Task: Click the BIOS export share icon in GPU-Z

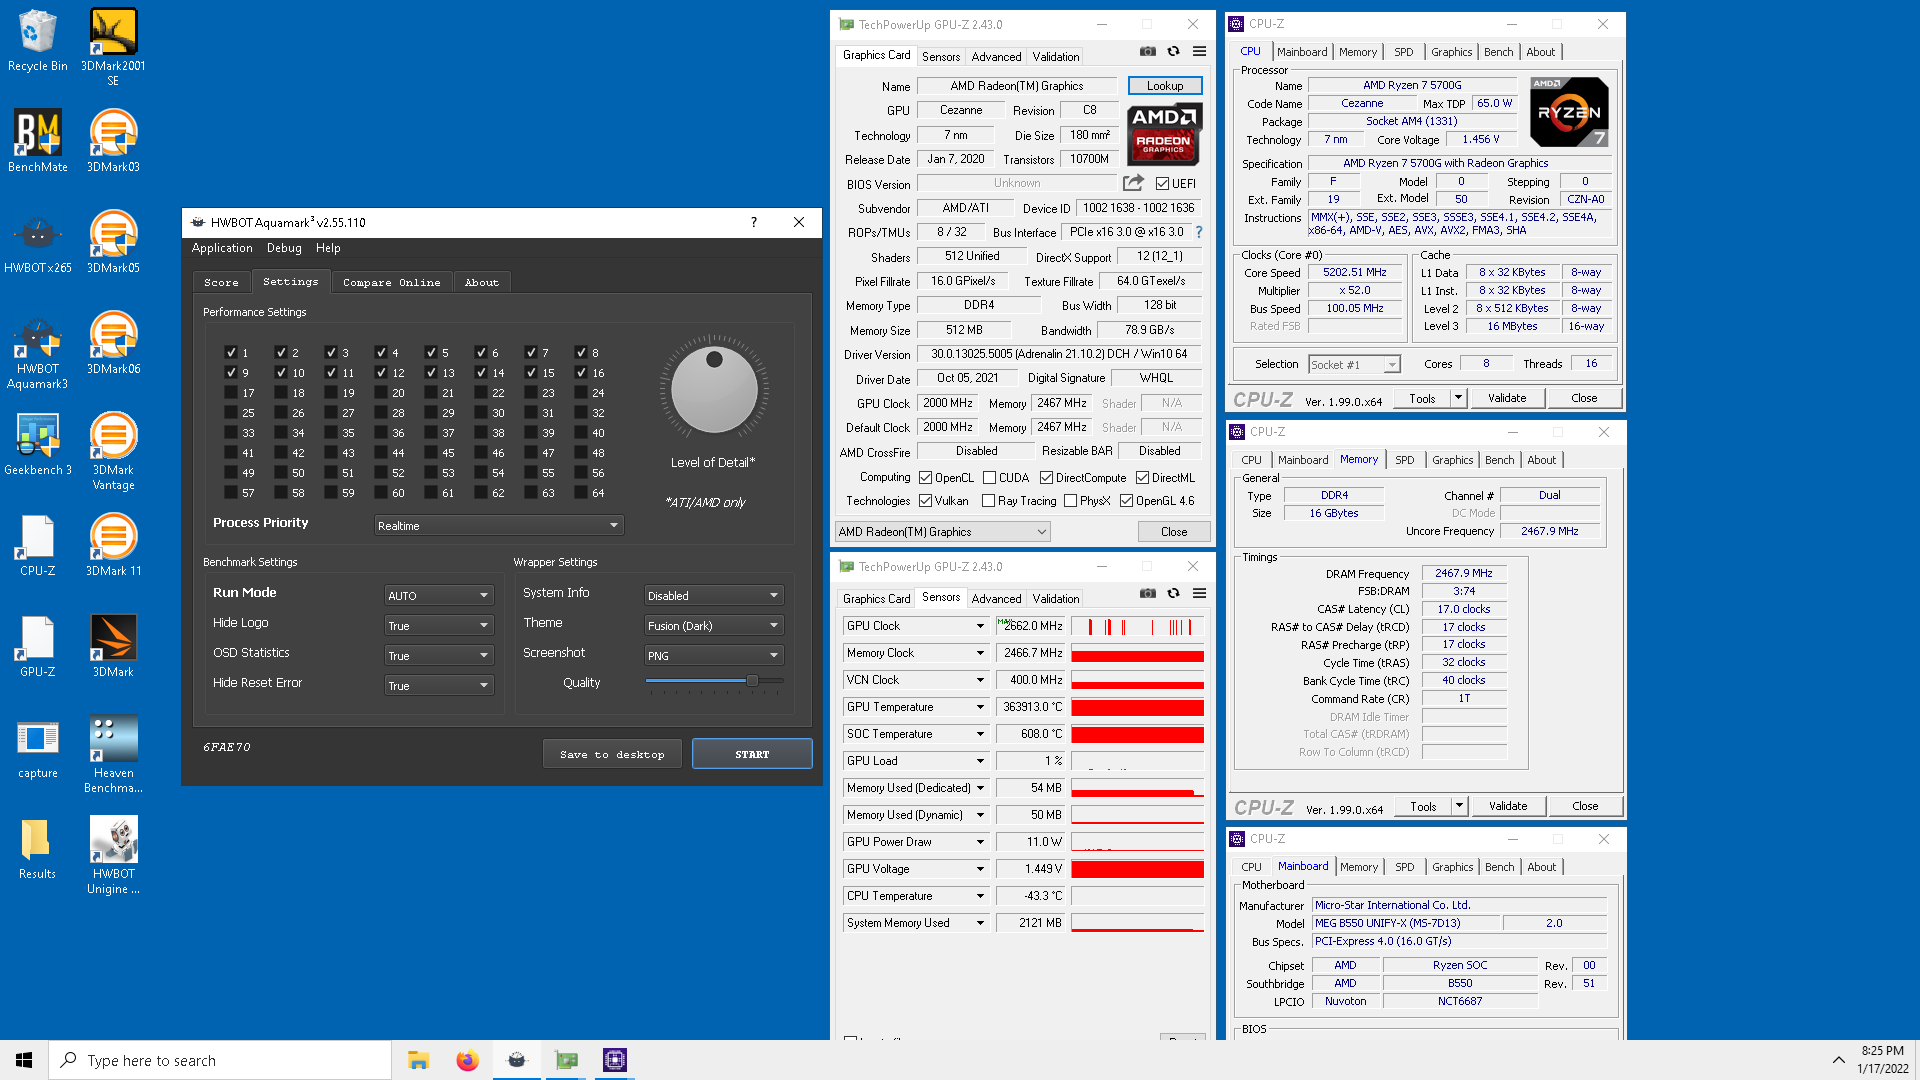Action: tap(1133, 183)
